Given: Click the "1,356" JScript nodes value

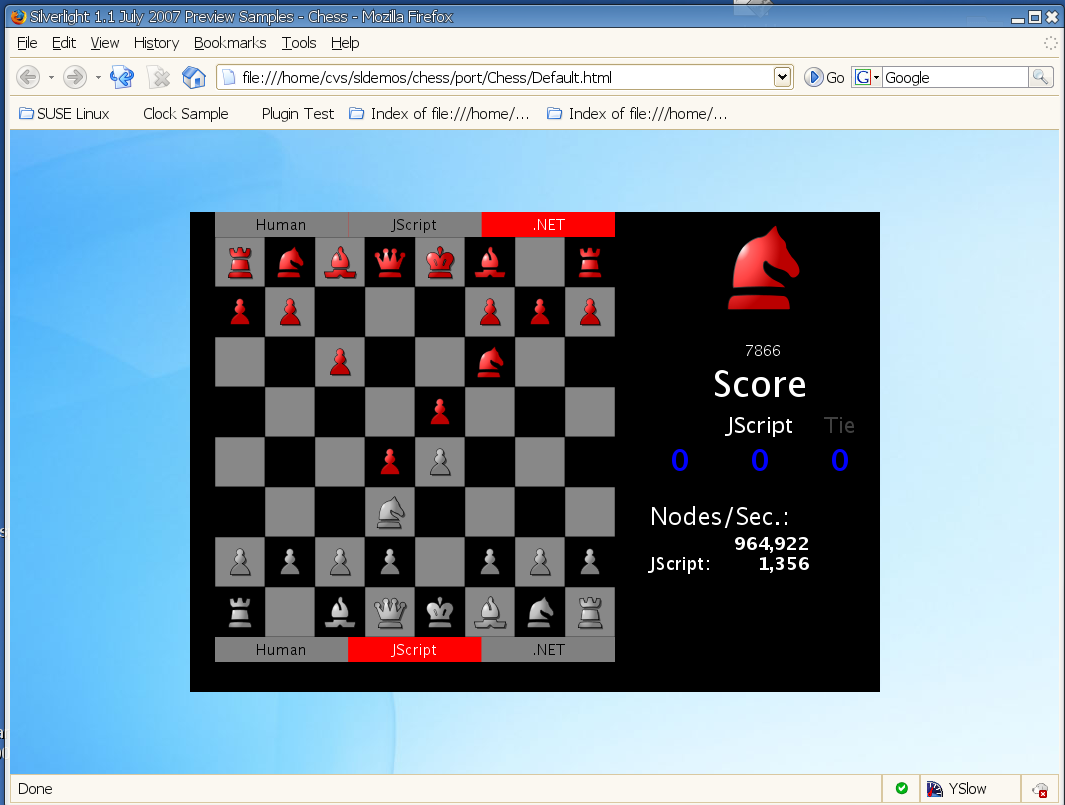Looking at the screenshot, I should tap(784, 564).
